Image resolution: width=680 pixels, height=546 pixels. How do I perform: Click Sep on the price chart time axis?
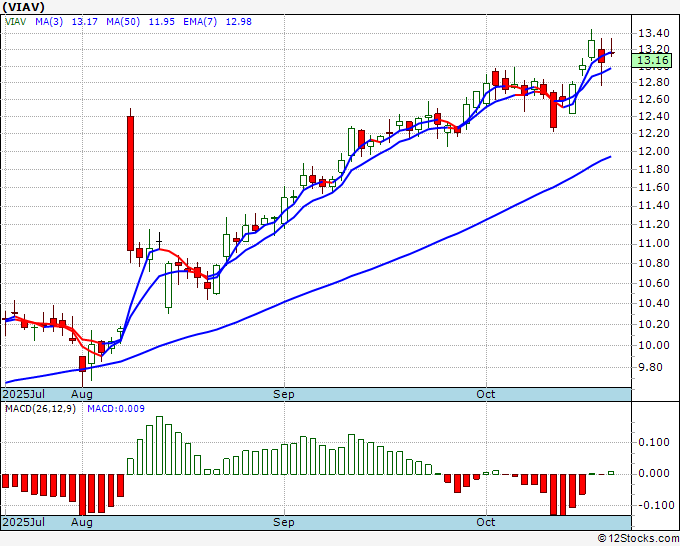pyautogui.click(x=284, y=394)
